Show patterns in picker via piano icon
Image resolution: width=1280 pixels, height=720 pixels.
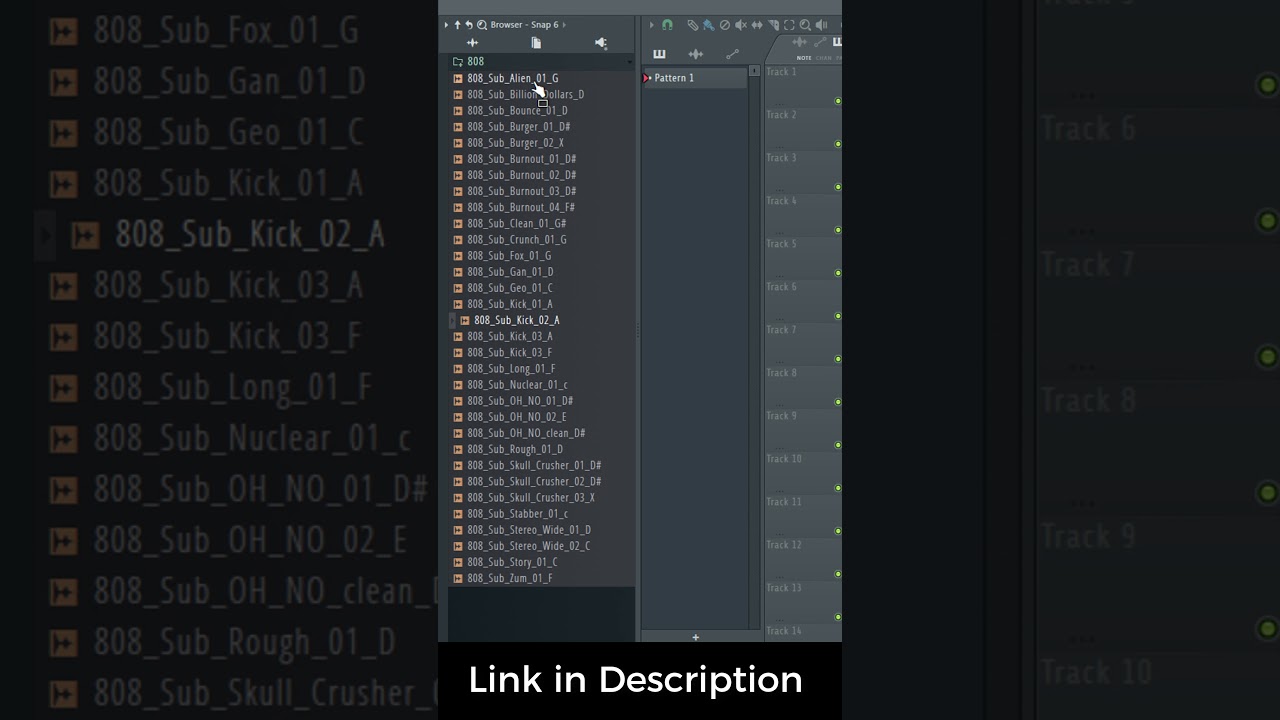point(659,54)
